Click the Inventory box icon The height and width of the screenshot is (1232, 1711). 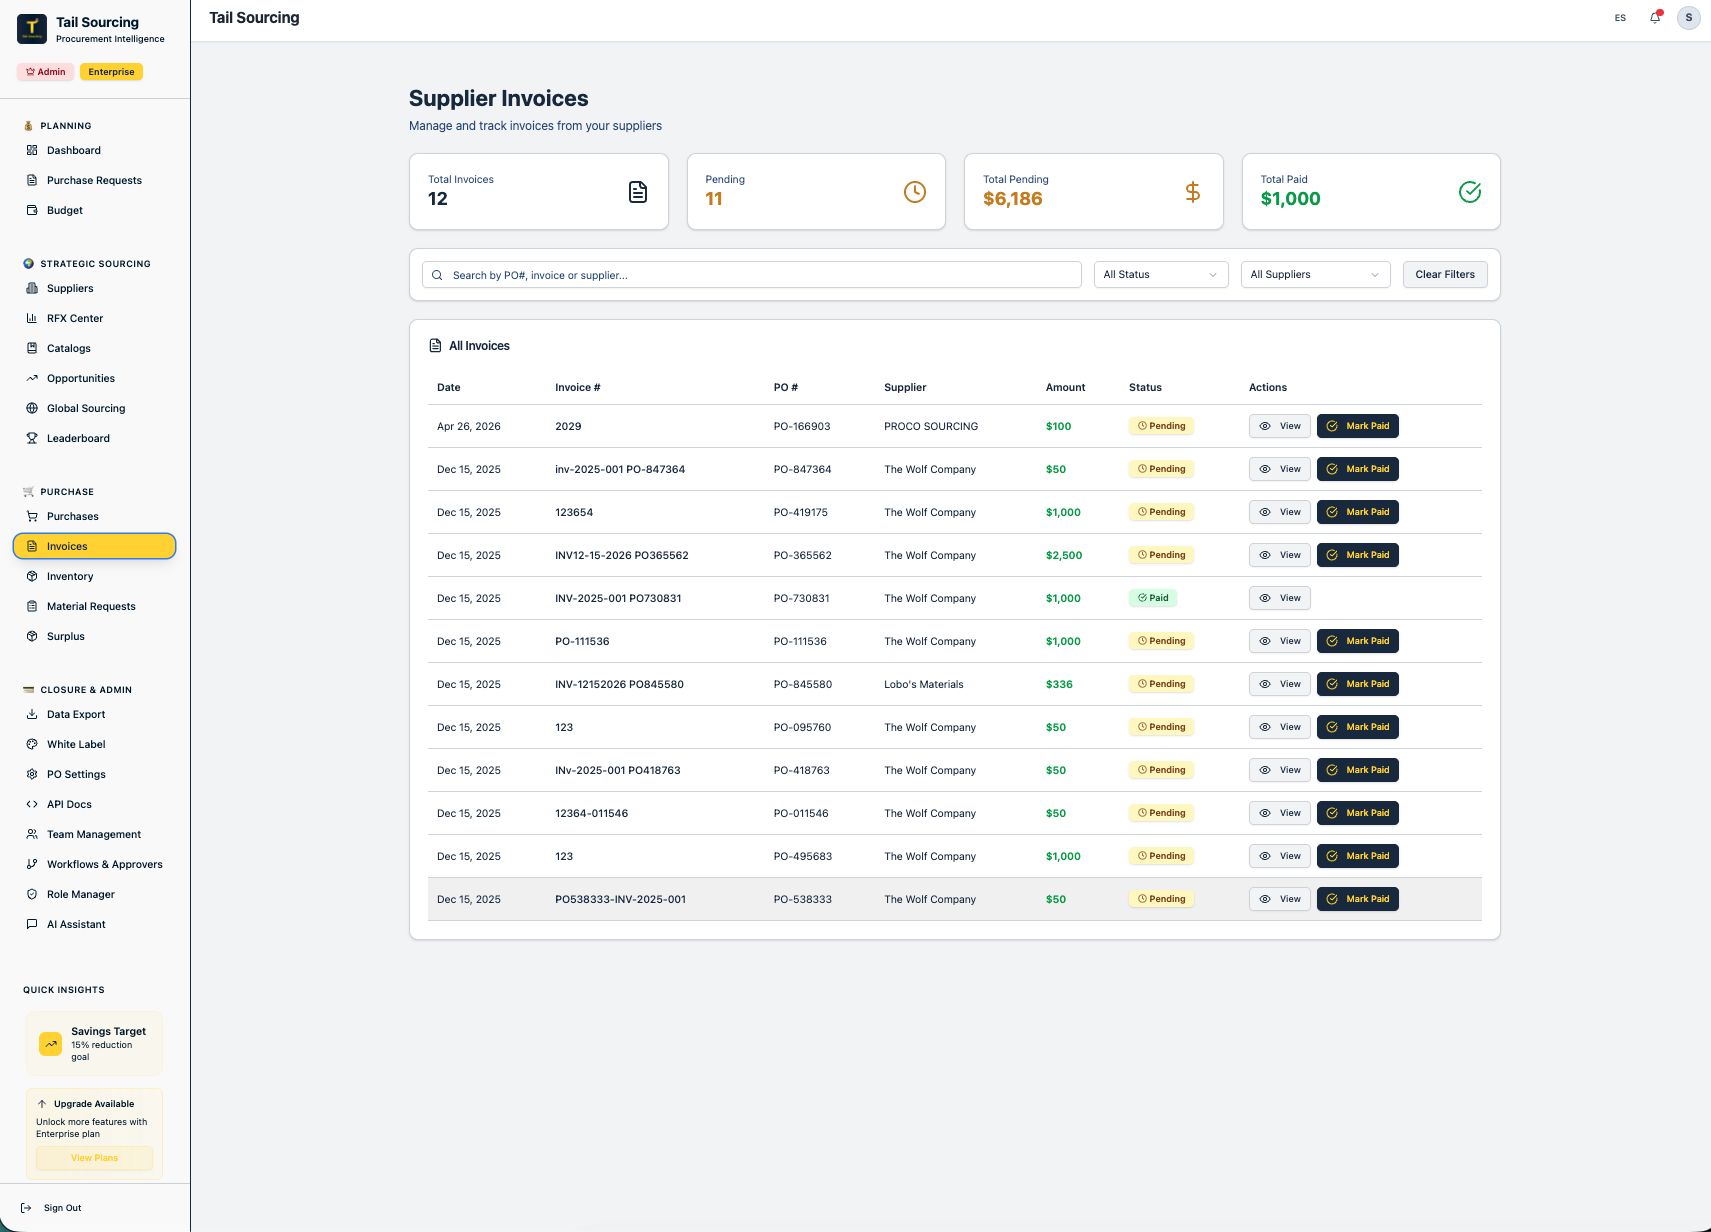pyautogui.click(x=32, y=576)
